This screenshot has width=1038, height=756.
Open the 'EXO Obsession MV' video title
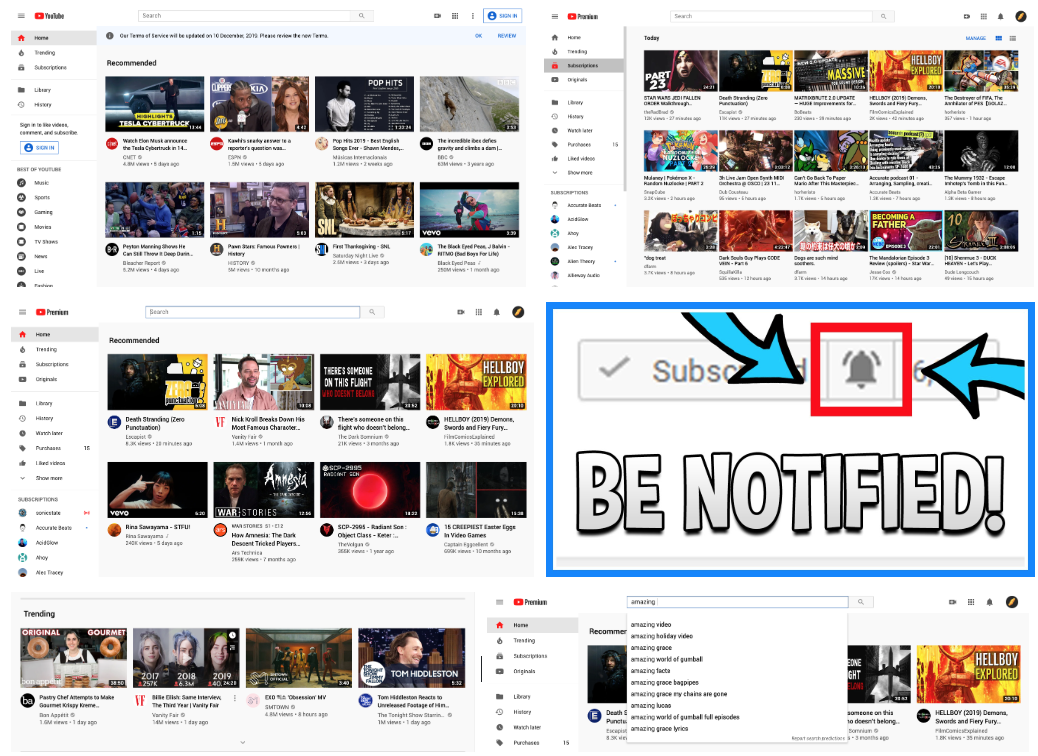[x=295, y=698]
